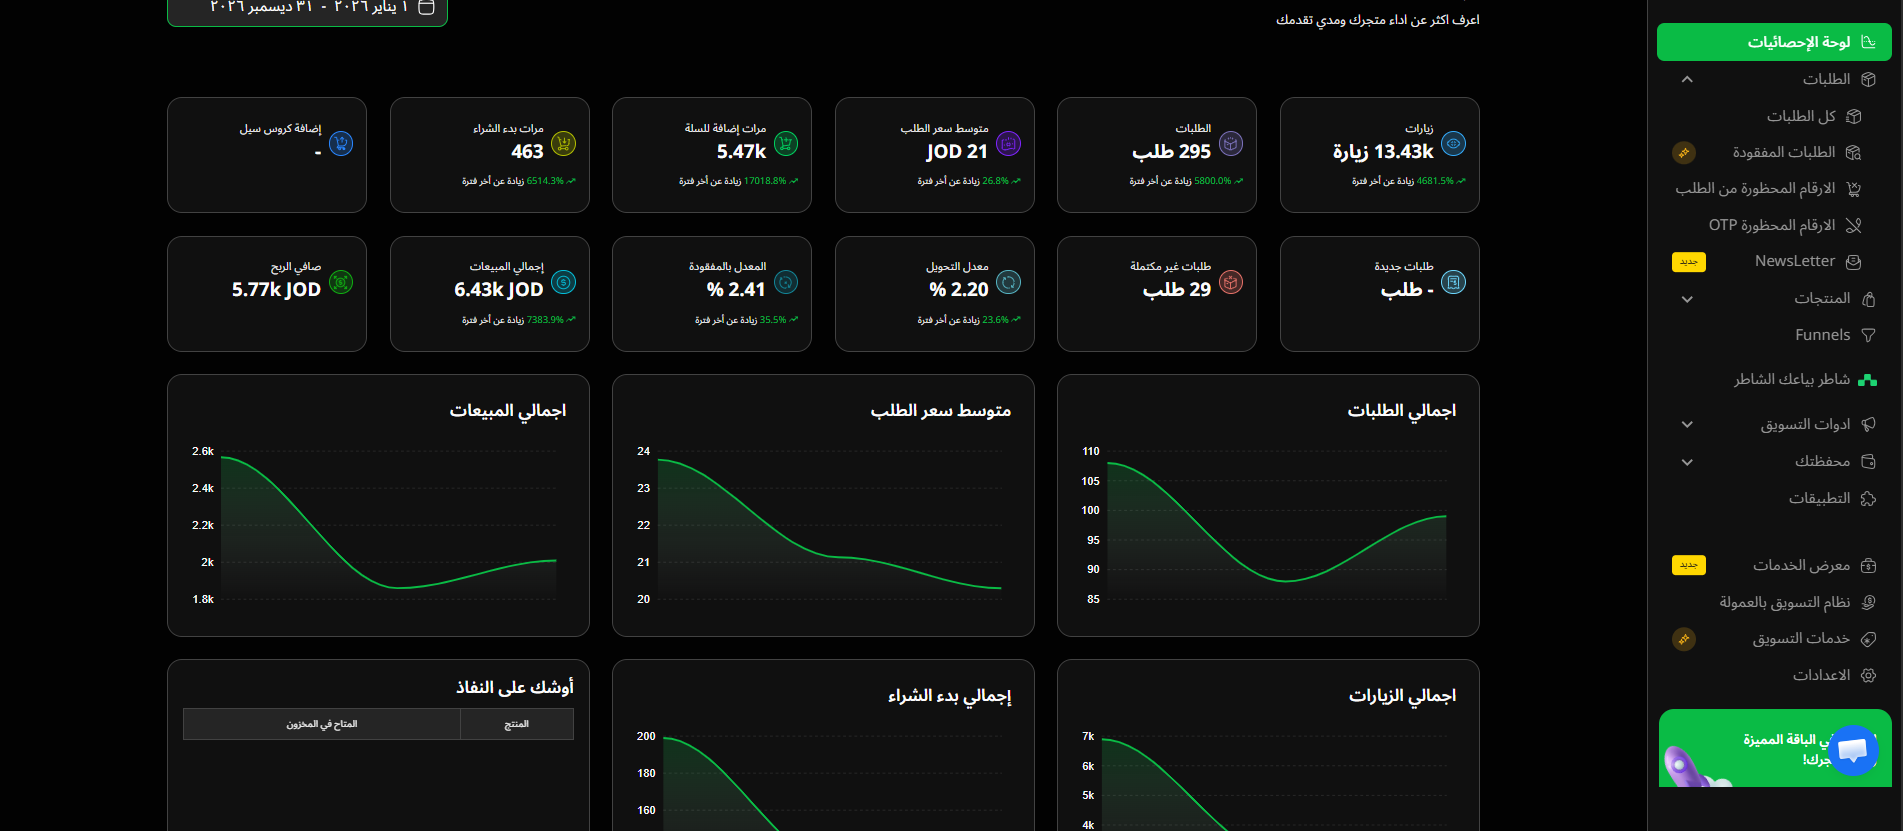Image resolution: width=1903 pixels, height=831 pixels.
Task: Open the live chat bubble
Action: pyautogui.click(x=1853, y=750)
